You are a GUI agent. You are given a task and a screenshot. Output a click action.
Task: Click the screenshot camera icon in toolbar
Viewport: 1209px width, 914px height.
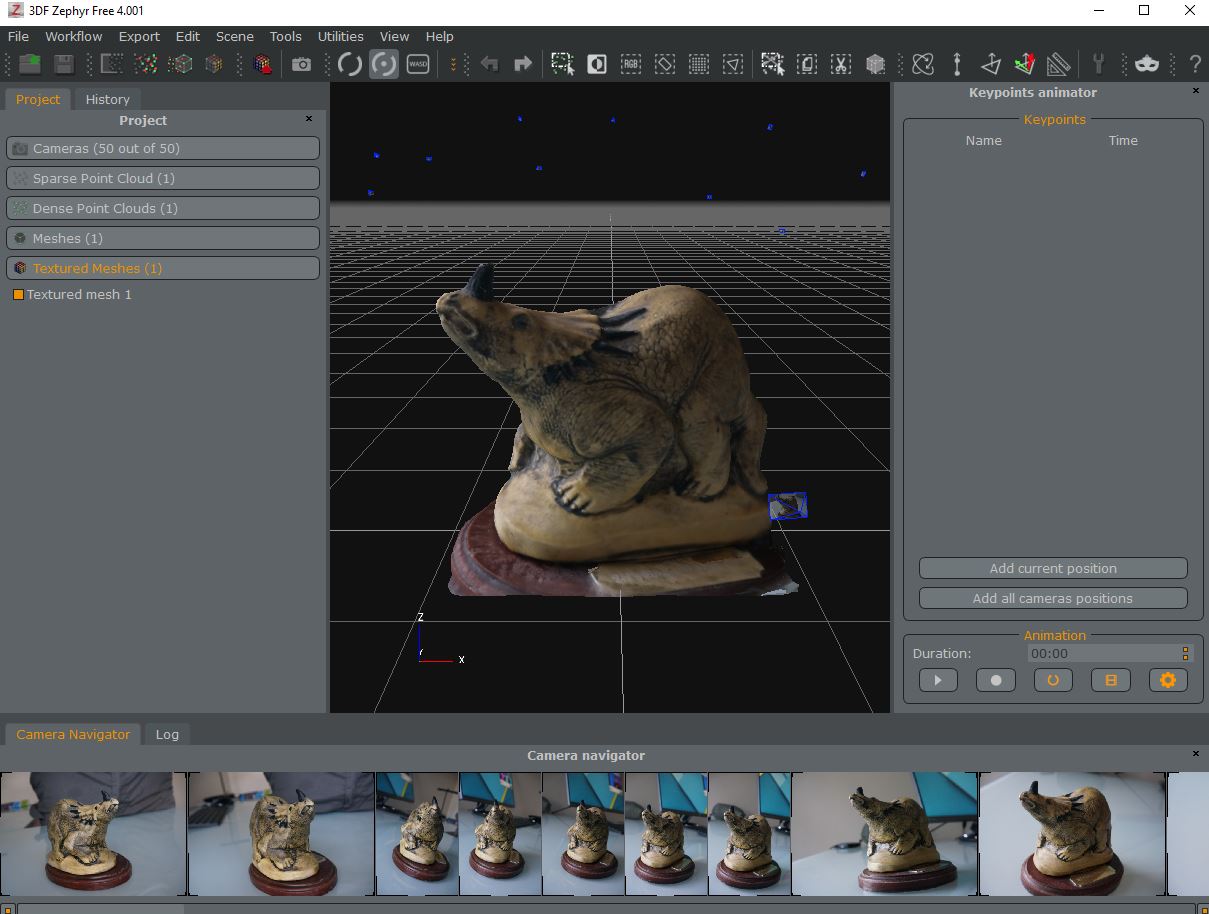[x=301, y=65]
